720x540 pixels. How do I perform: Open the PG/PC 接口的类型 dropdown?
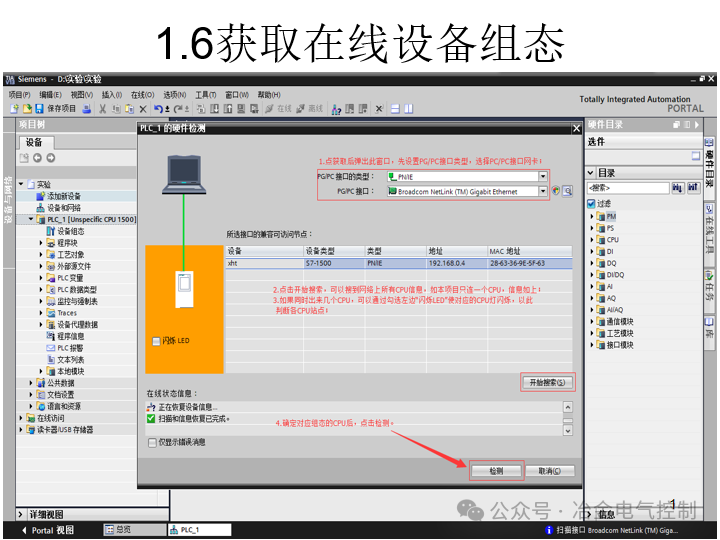tap(543, 176)
